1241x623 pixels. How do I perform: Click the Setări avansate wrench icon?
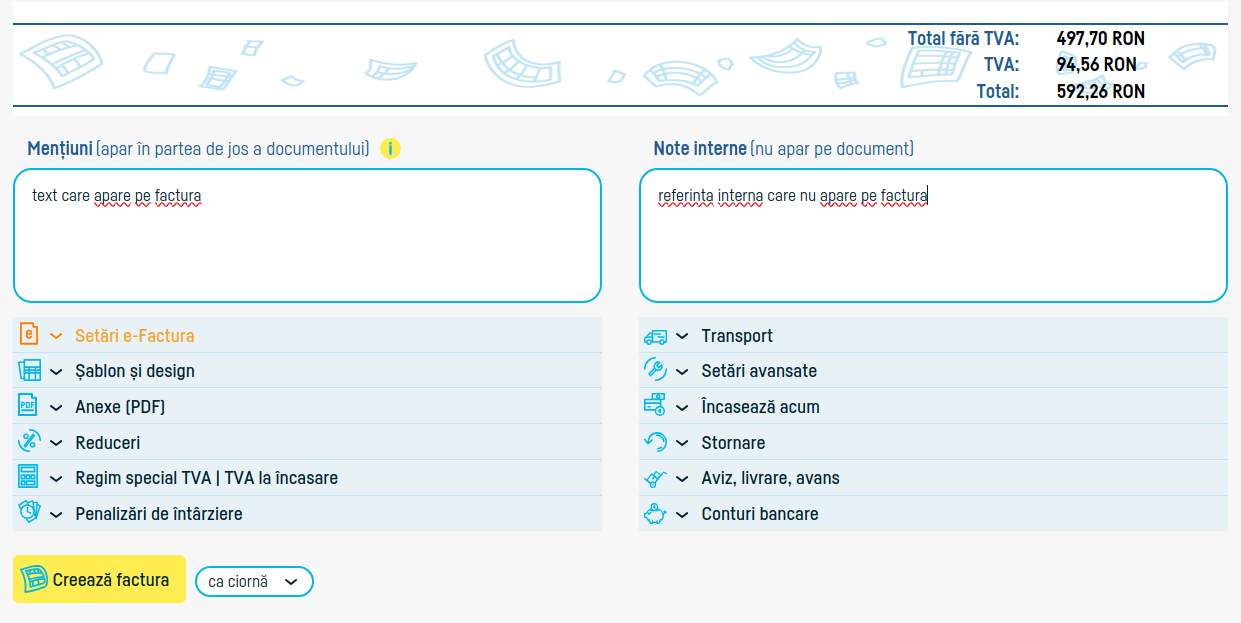click(x=655, y=370)
